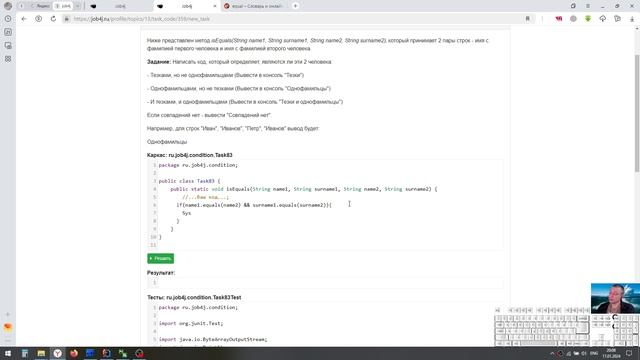
Task: Open the downloads arrow icon in toolbar
Action: point(632,19)
